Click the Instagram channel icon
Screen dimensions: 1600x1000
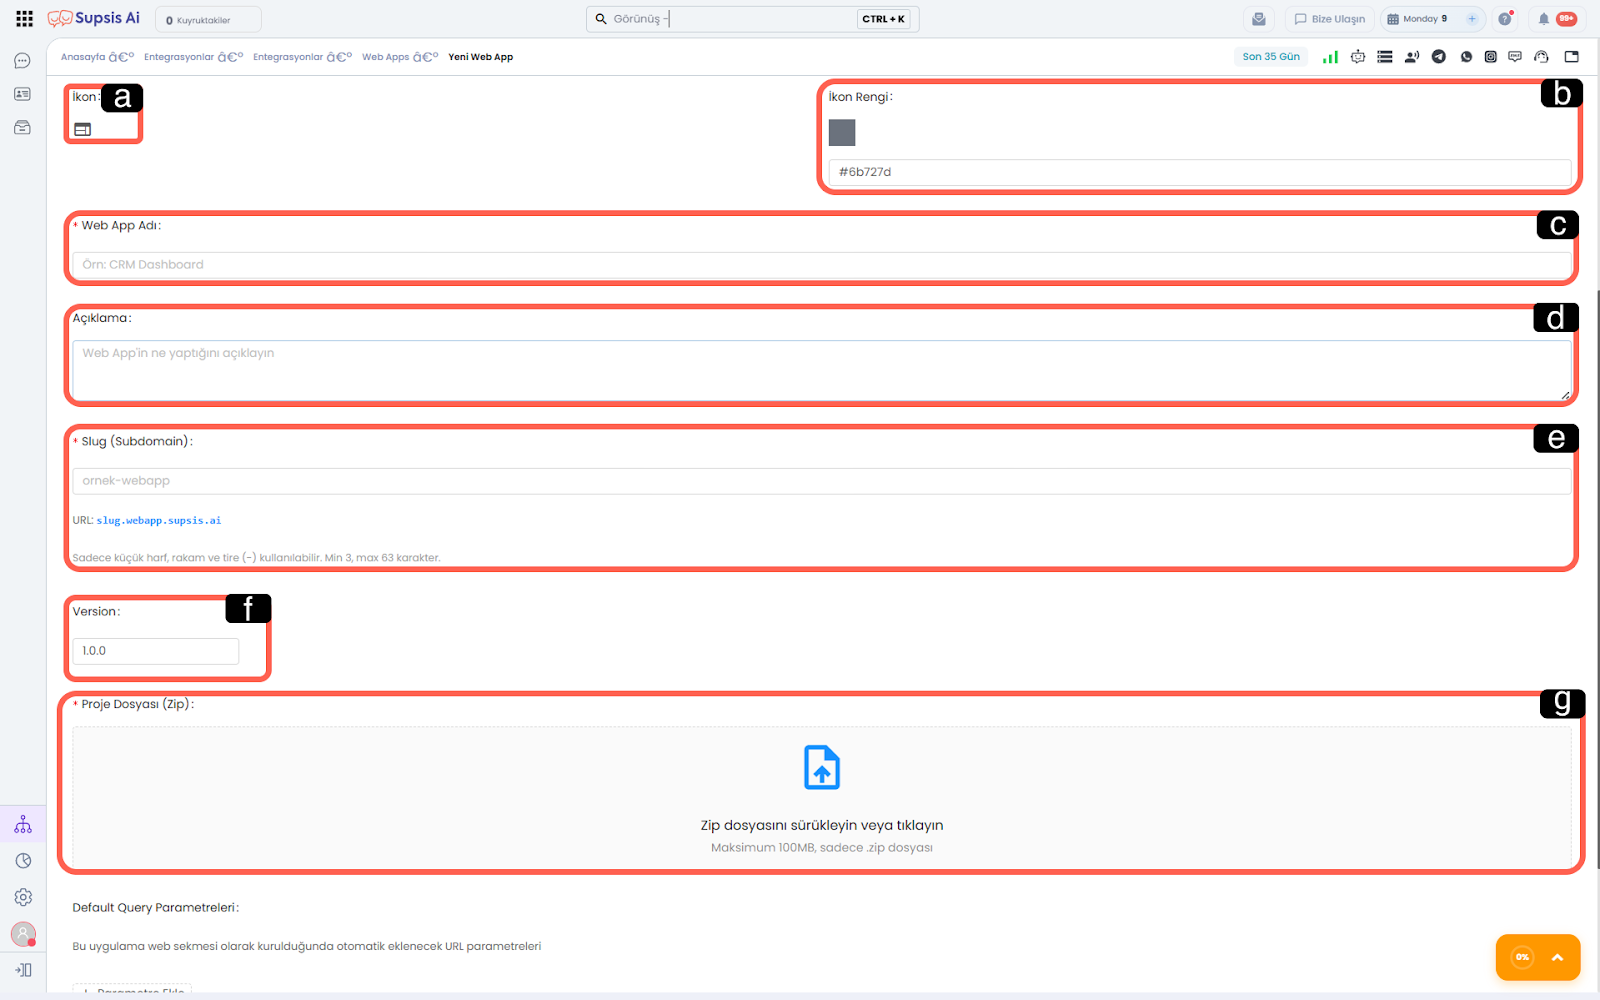pyautogui.click(x=1490, y=57)
